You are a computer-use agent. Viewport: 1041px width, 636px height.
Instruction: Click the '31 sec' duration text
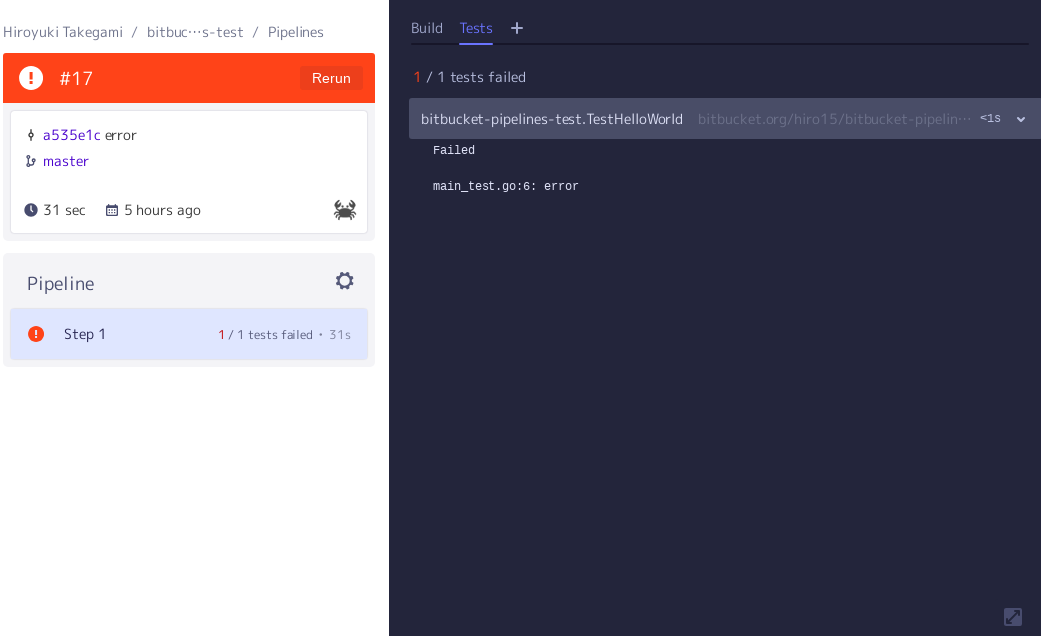pos(64,210)
